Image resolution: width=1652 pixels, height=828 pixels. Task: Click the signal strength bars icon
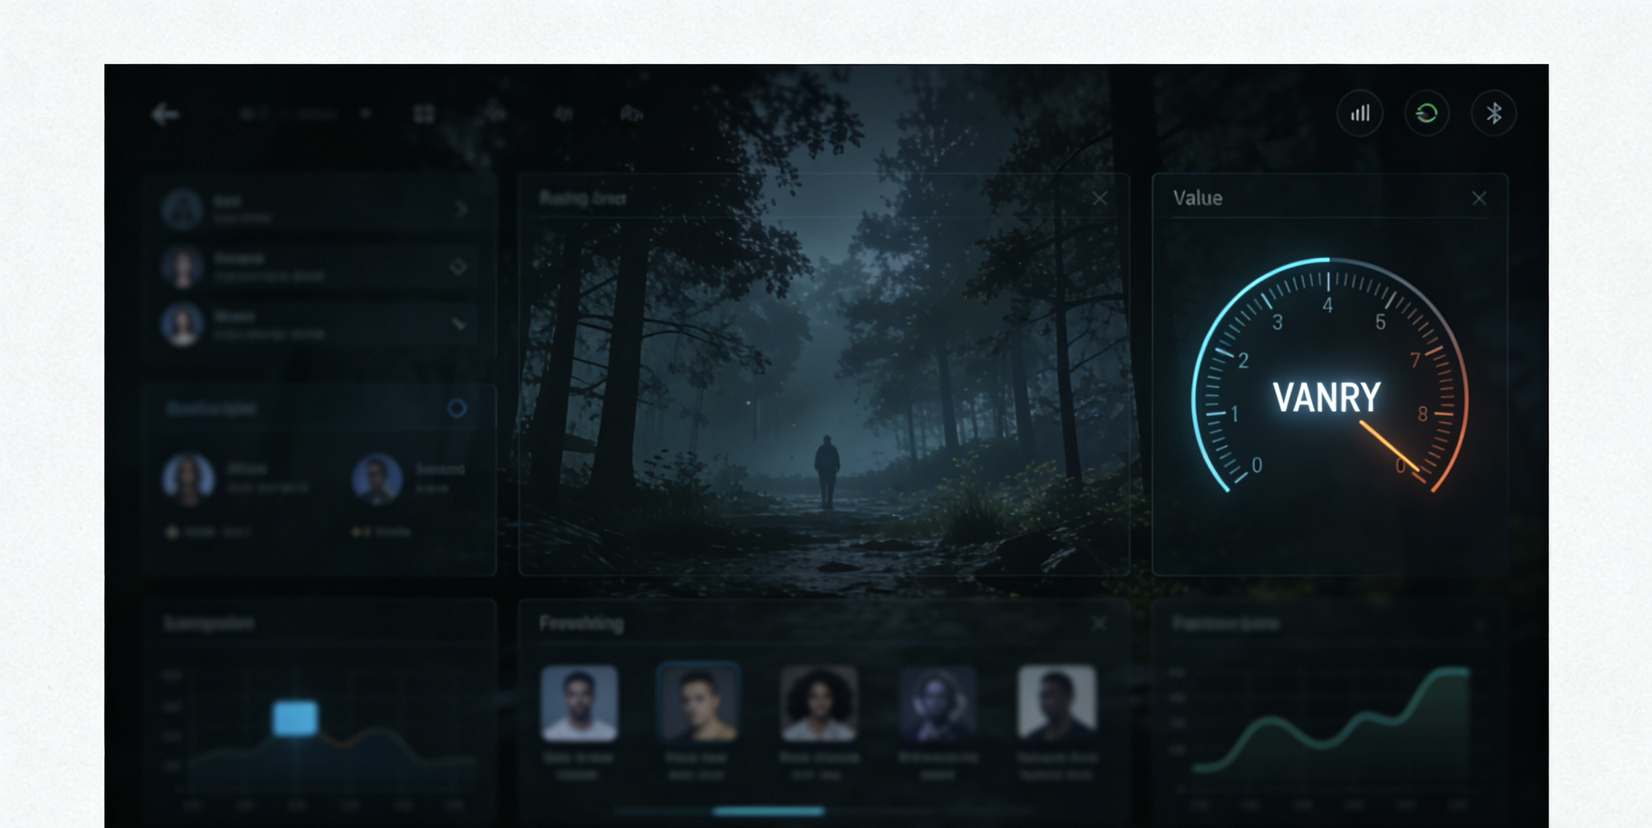1360,113
